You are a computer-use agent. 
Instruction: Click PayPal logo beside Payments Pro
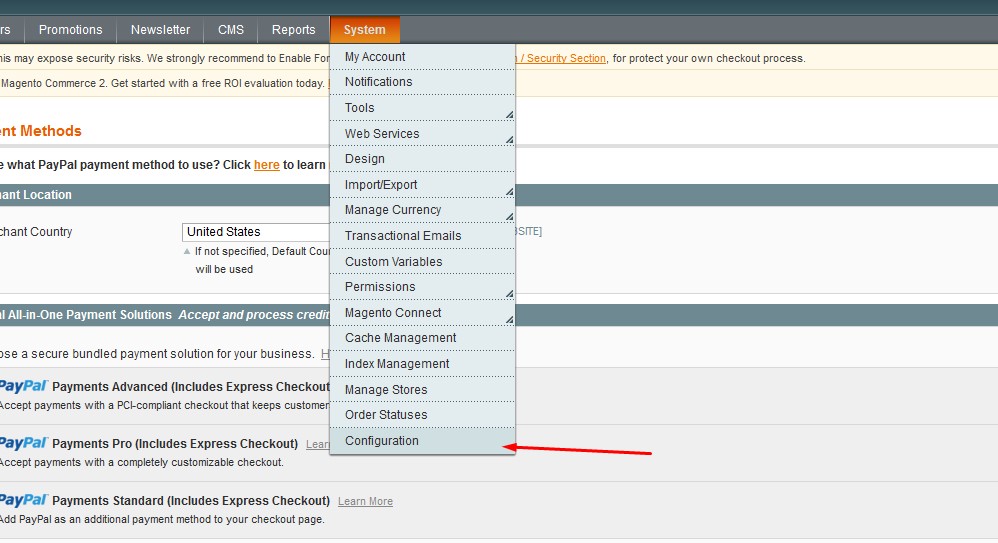(x=23, y=443)
